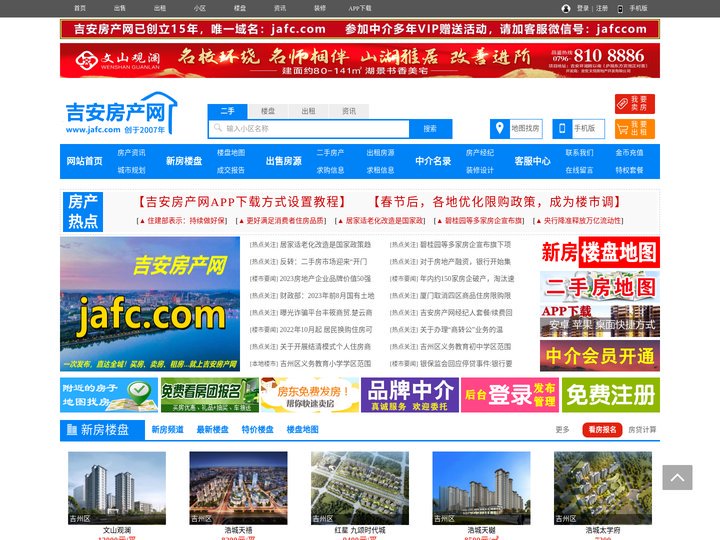720x540 pixels.
Task: Click 成交报告 in the navigation bar
Action: (x=231, y=170)
